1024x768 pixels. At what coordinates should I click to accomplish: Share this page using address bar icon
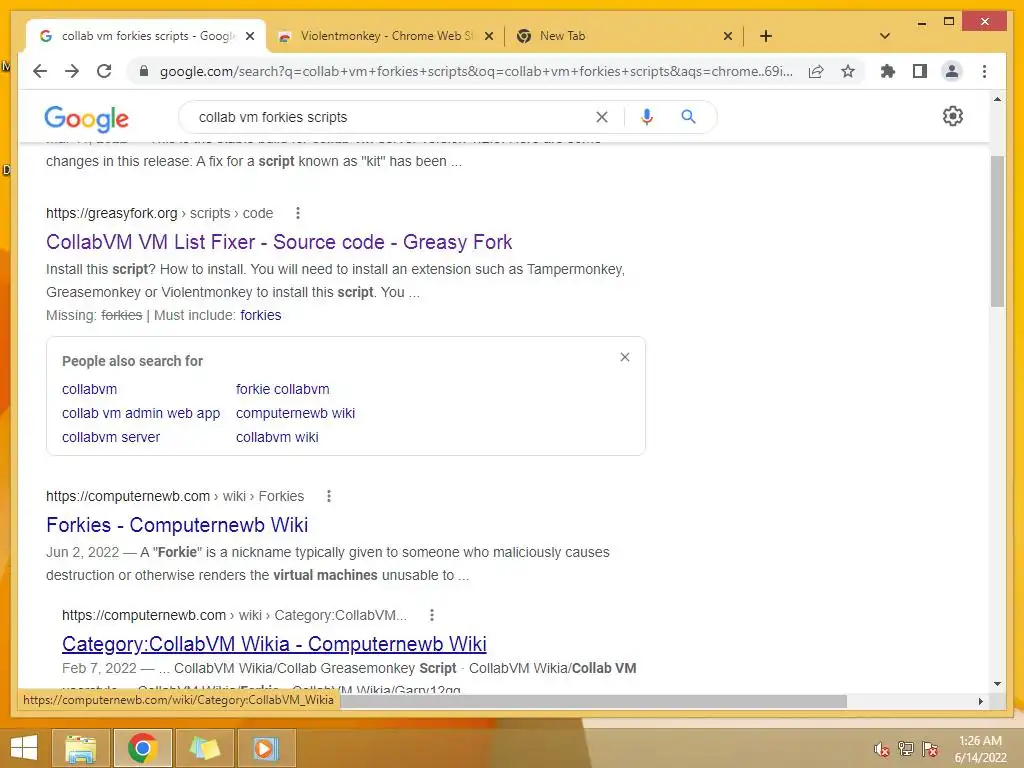click(816, 71)
